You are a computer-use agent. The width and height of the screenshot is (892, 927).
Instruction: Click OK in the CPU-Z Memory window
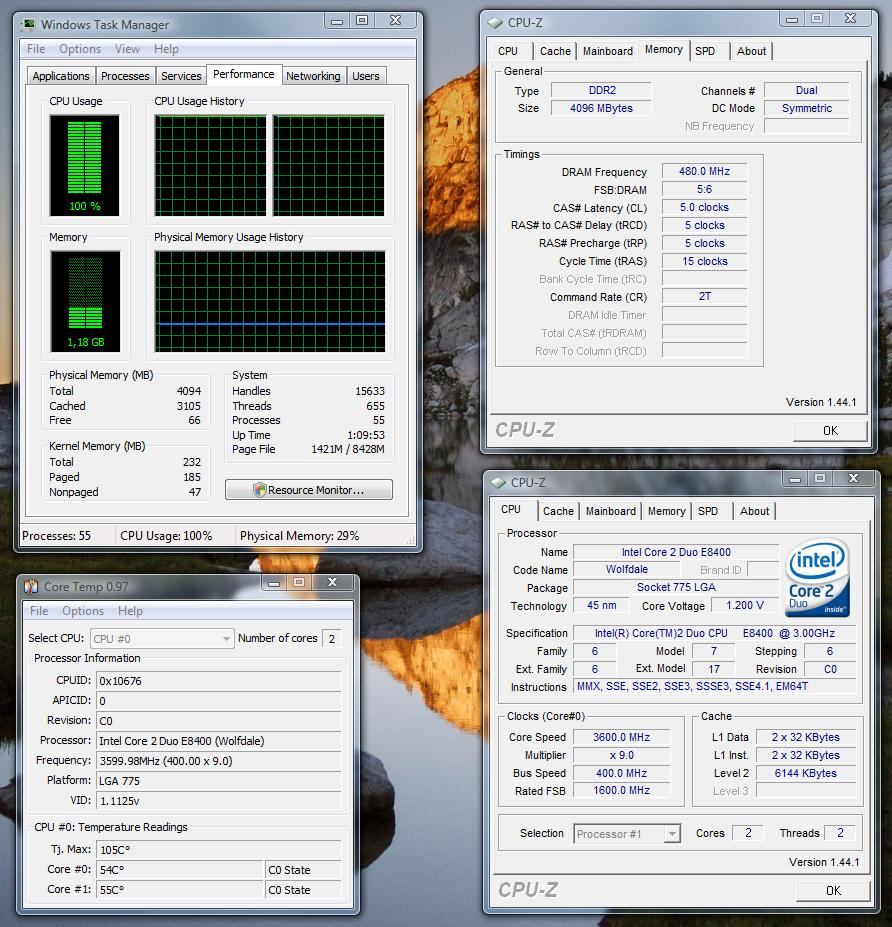(830, 430)
